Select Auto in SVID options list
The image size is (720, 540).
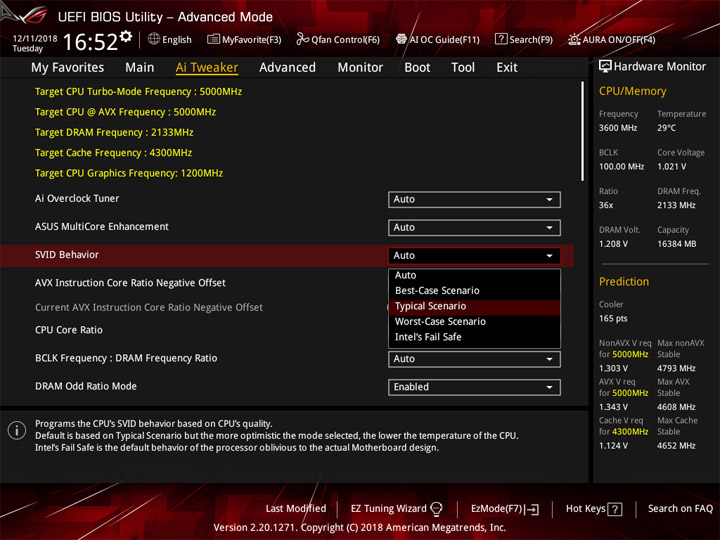click(474, 276)
